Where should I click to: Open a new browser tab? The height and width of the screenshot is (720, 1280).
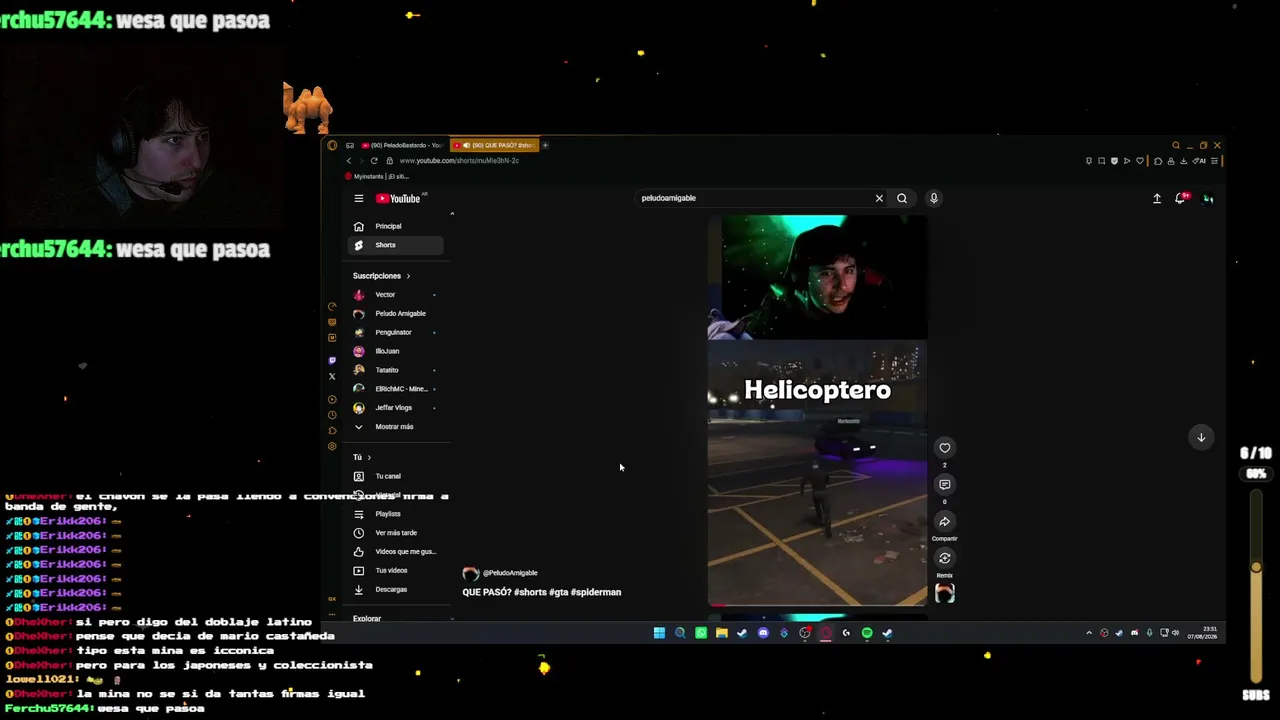click(x=545, y=145)
